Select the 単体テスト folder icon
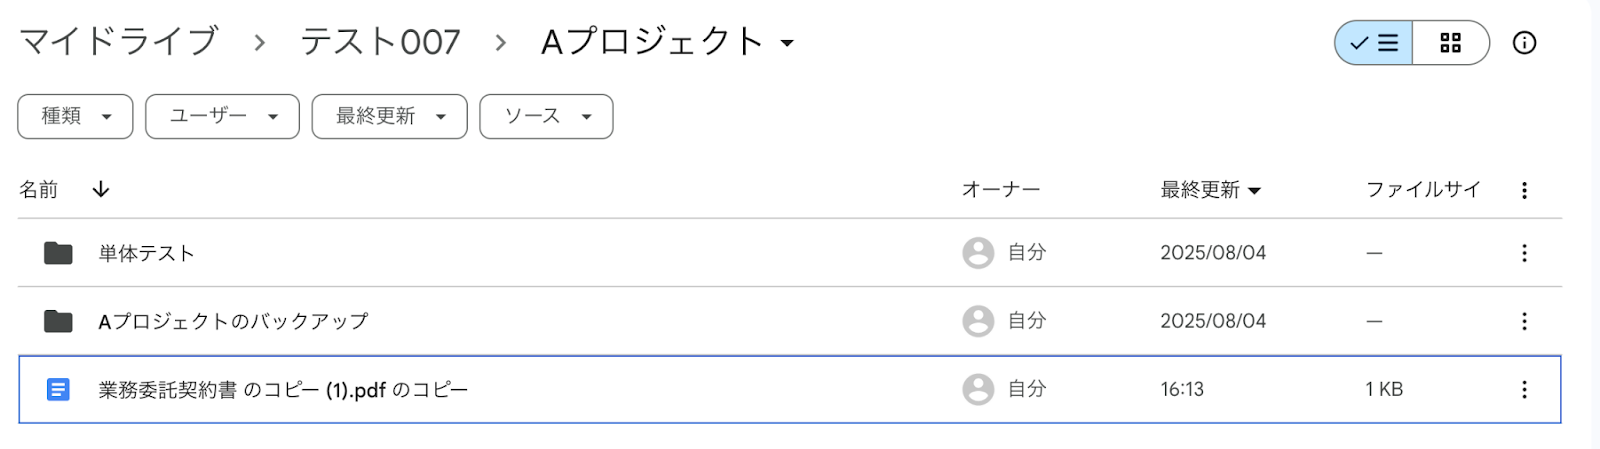 (x=58, y=253)
